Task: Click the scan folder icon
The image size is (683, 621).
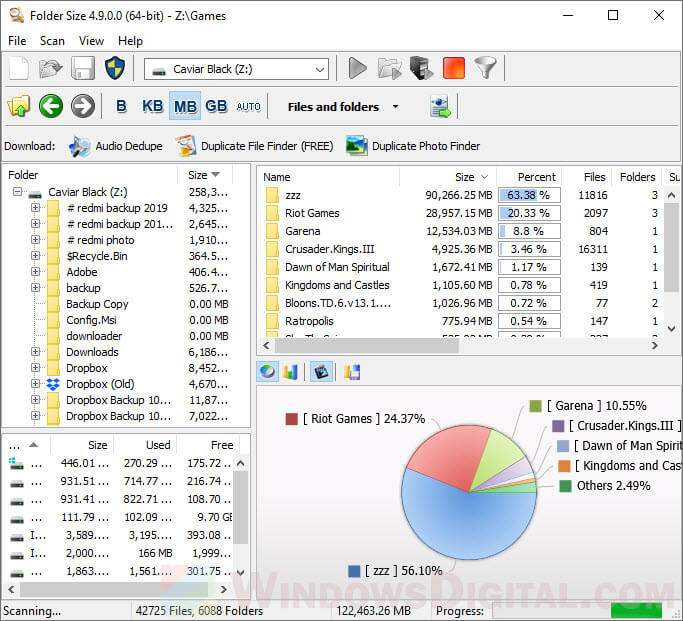Action: 390,68
